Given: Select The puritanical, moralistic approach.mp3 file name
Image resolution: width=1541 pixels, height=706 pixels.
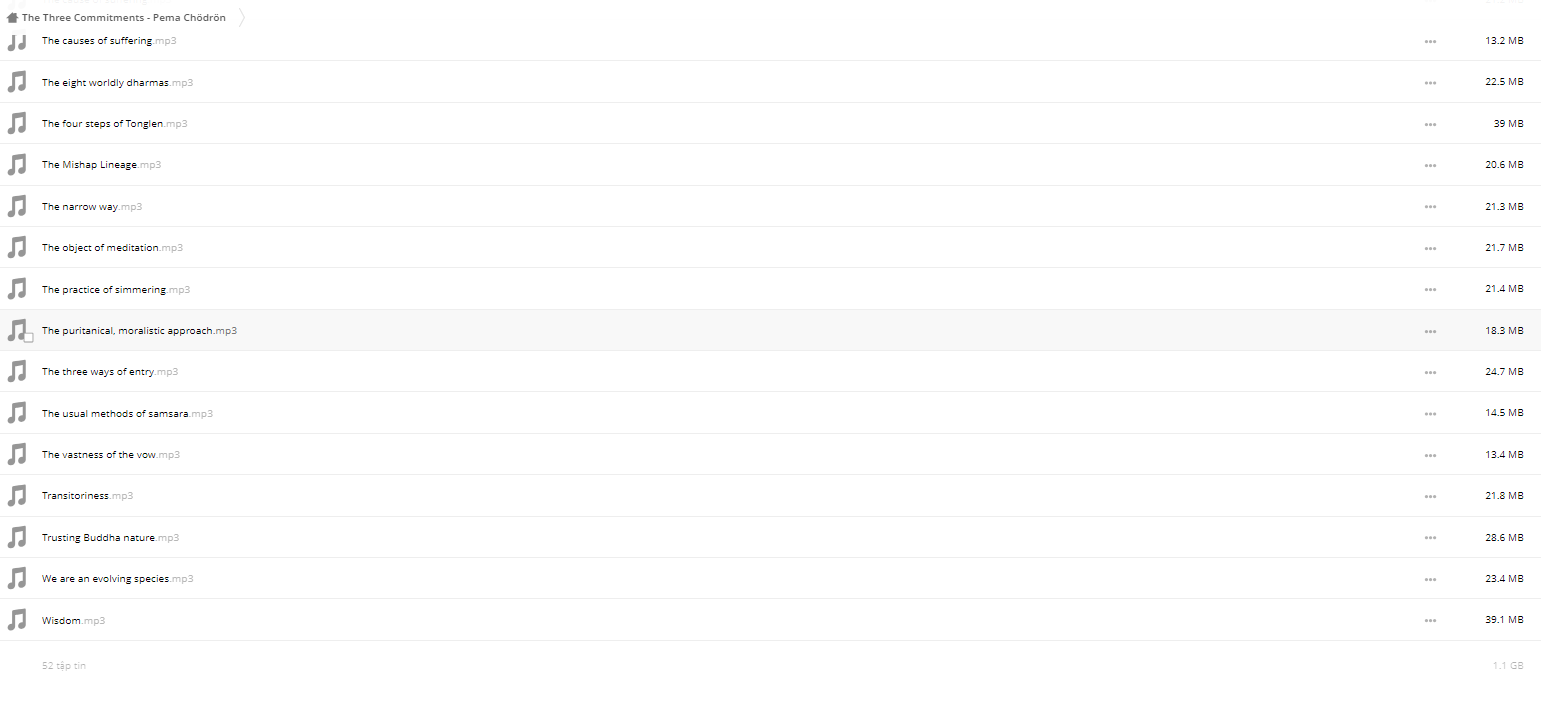Looking at the screenshot, I should click(139, 330).
